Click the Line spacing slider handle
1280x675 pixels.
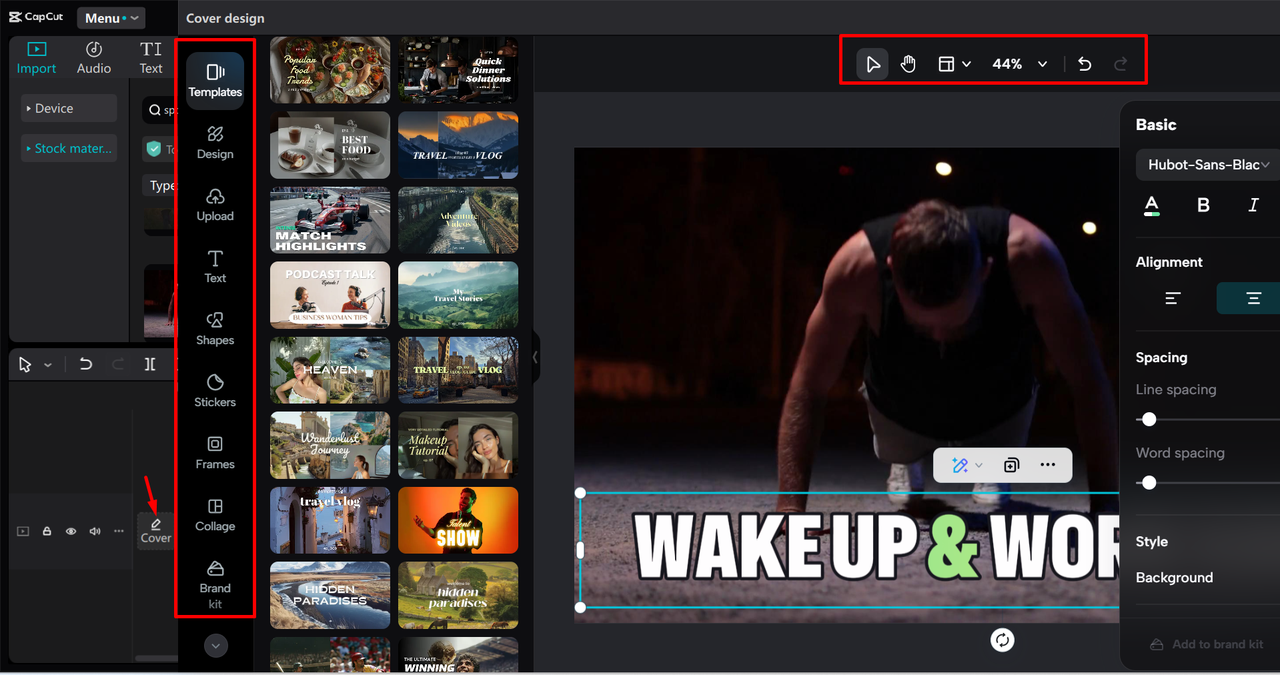tap(1149, 419)
